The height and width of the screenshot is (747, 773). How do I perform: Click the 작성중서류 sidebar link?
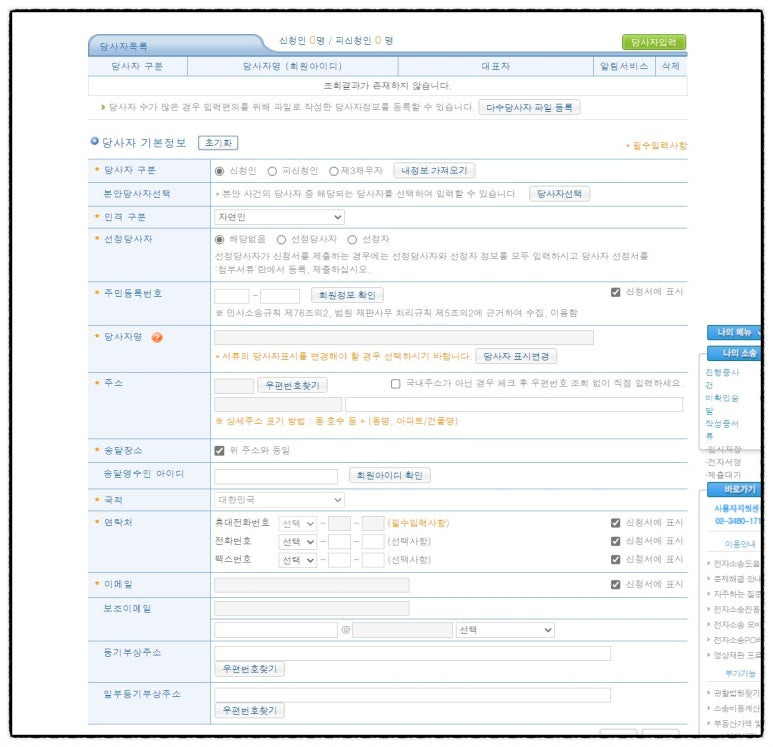[722, 429]
